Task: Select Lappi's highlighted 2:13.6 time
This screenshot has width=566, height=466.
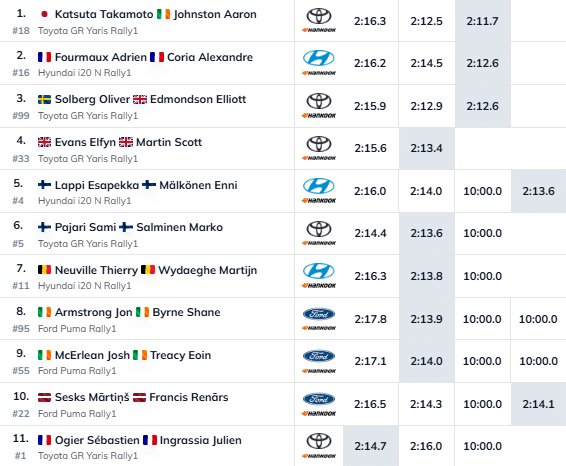Action: click(x=538, y=191)
